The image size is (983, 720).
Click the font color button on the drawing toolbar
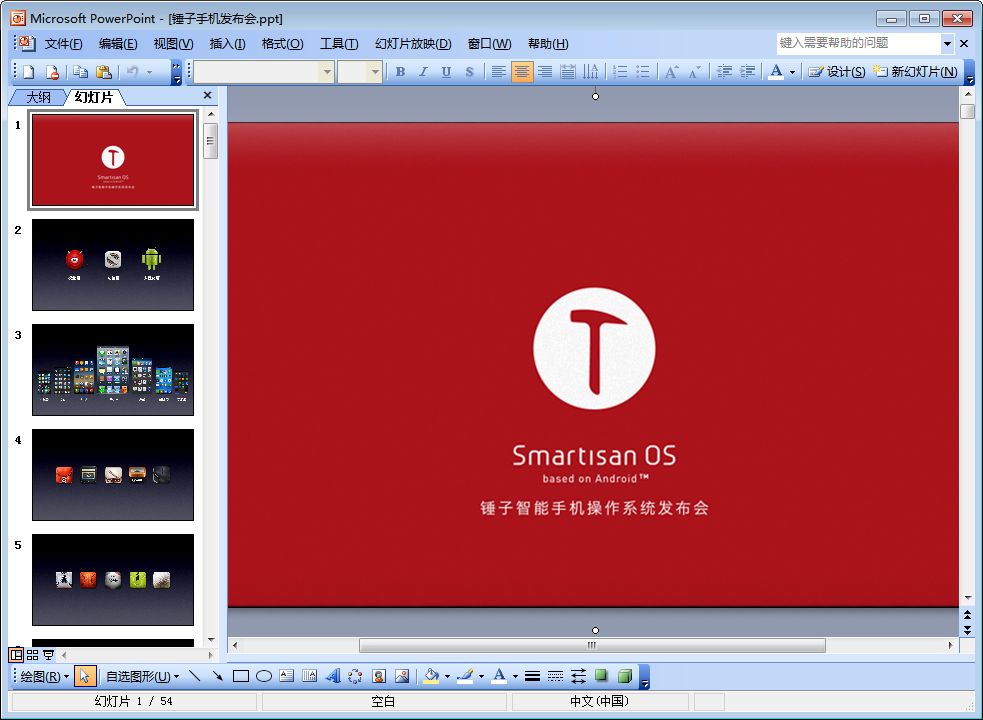[499, 676]
